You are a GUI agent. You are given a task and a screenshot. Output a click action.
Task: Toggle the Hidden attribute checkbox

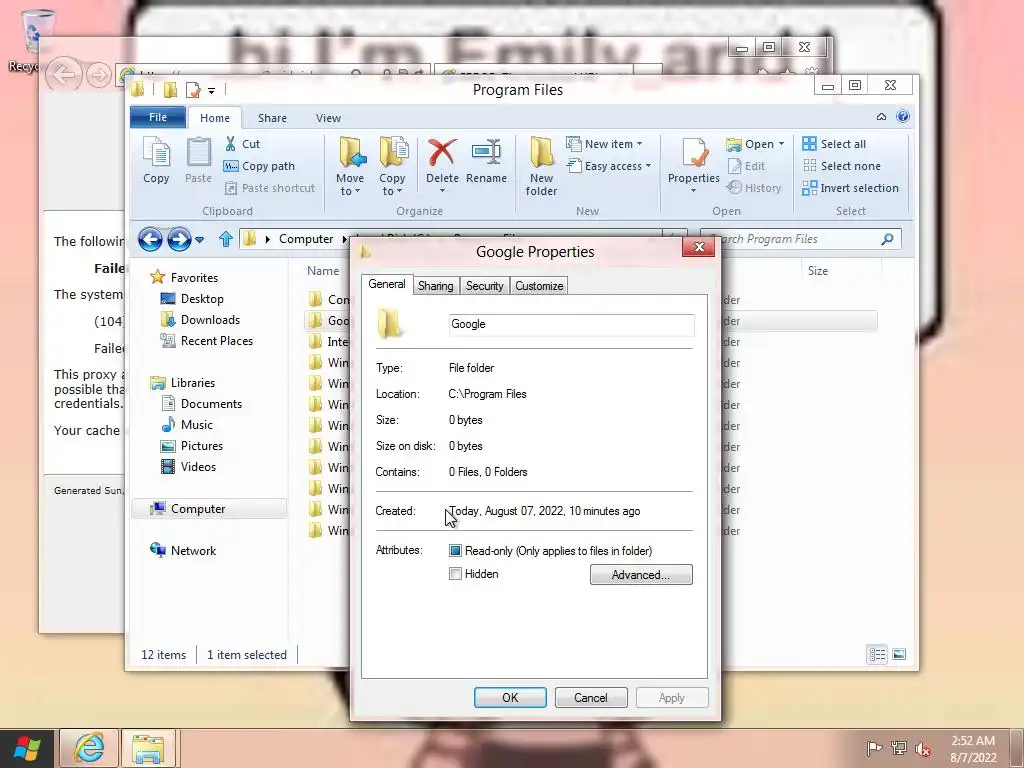455,573
